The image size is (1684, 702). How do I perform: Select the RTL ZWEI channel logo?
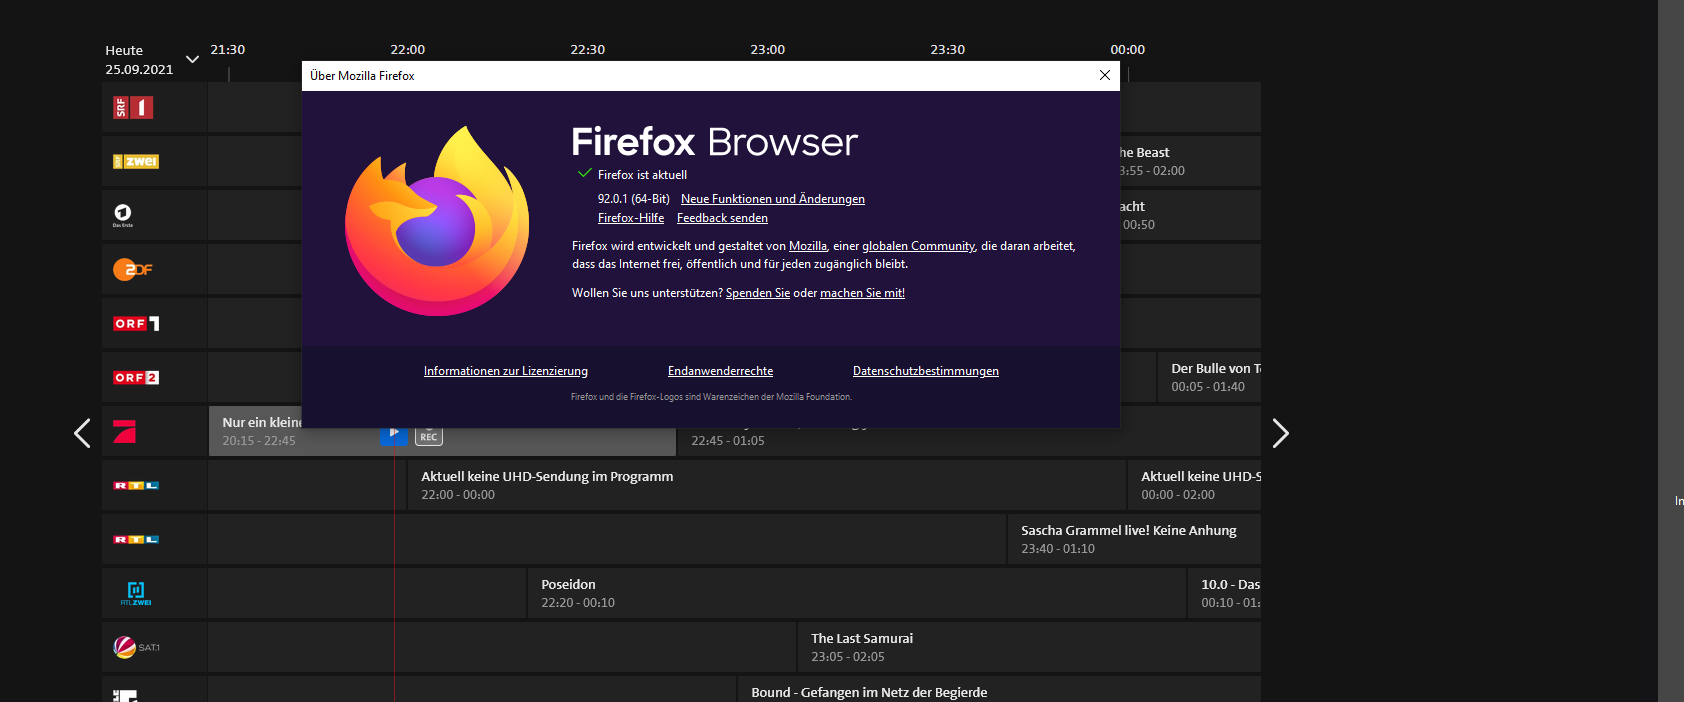tap(136, 593)
